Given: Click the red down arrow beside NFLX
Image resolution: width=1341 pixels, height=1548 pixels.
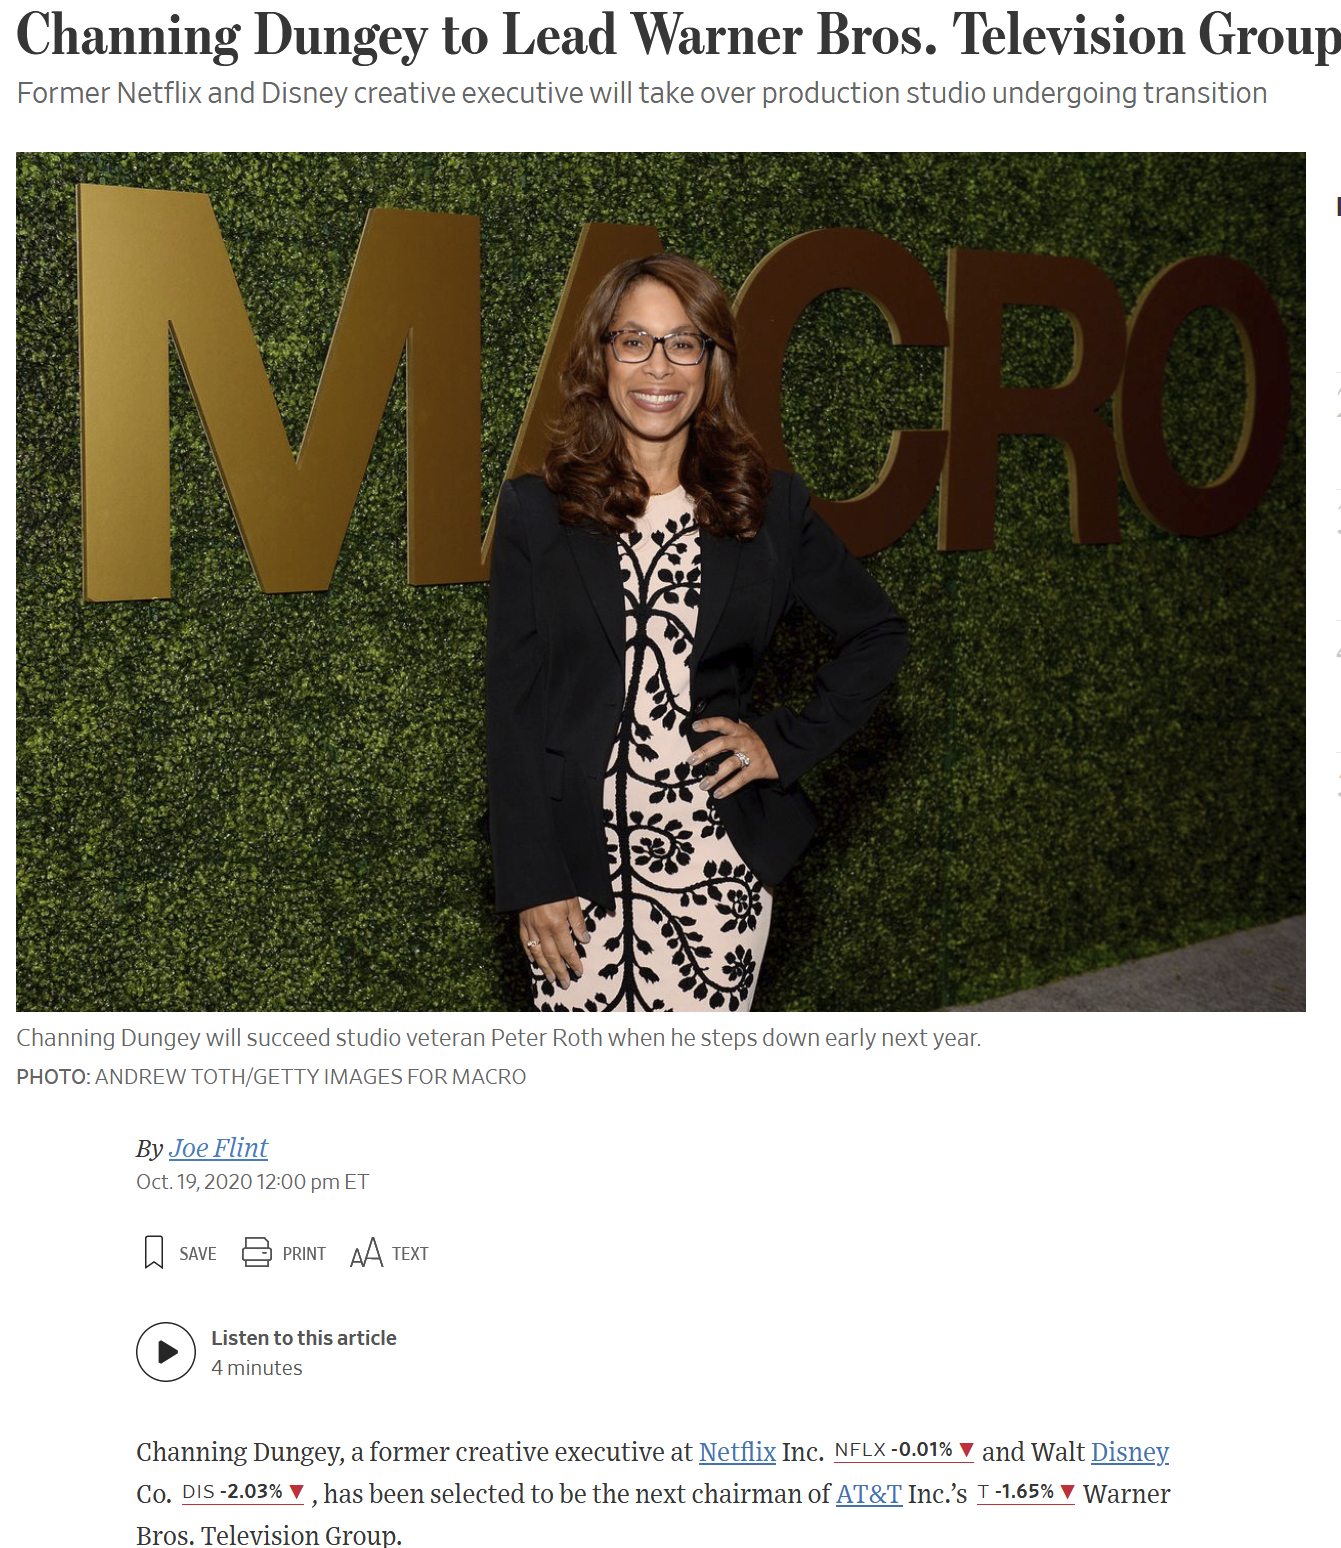Looking at the screenshot, I should coord(966,1450).
